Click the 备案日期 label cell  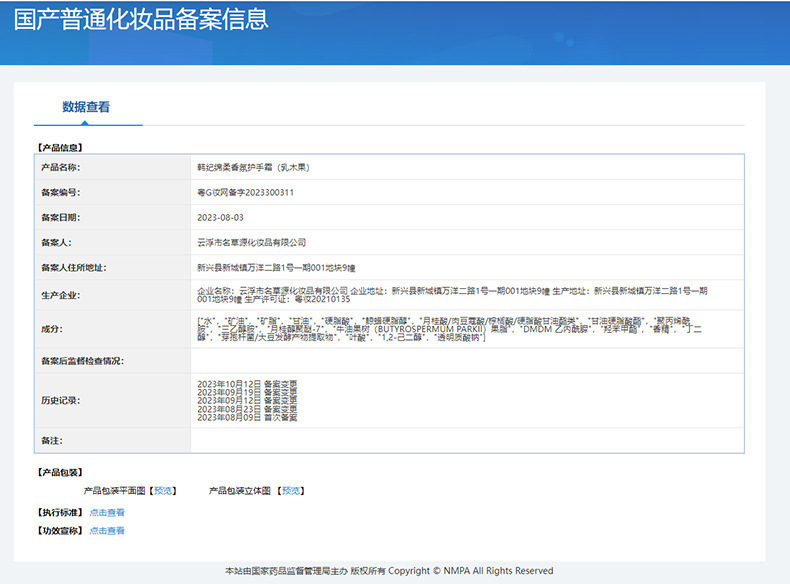[x=113, y=218]
